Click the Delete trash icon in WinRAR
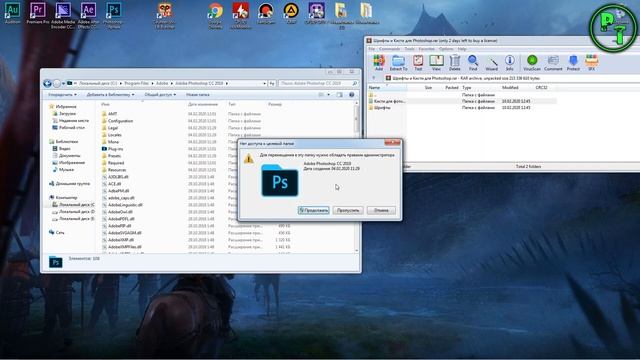Screen dimensions: 640x360 455,63
